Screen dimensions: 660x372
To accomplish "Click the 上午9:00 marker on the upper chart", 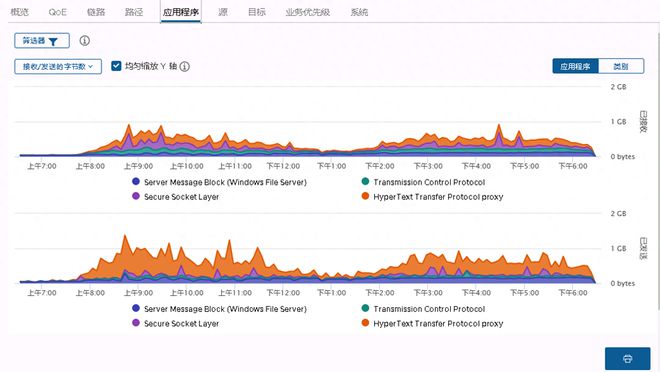I will pos(138,166).
